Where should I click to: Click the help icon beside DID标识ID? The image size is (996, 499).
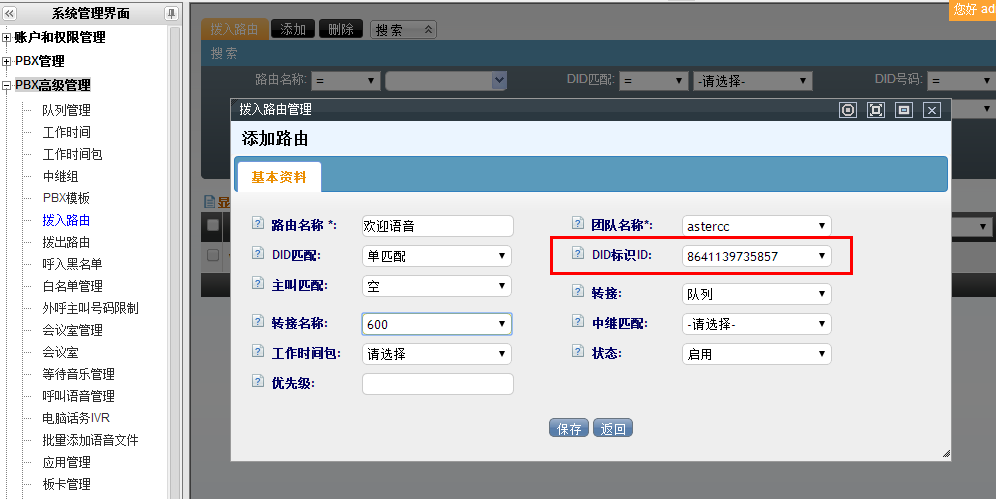(x=577, y=254)
